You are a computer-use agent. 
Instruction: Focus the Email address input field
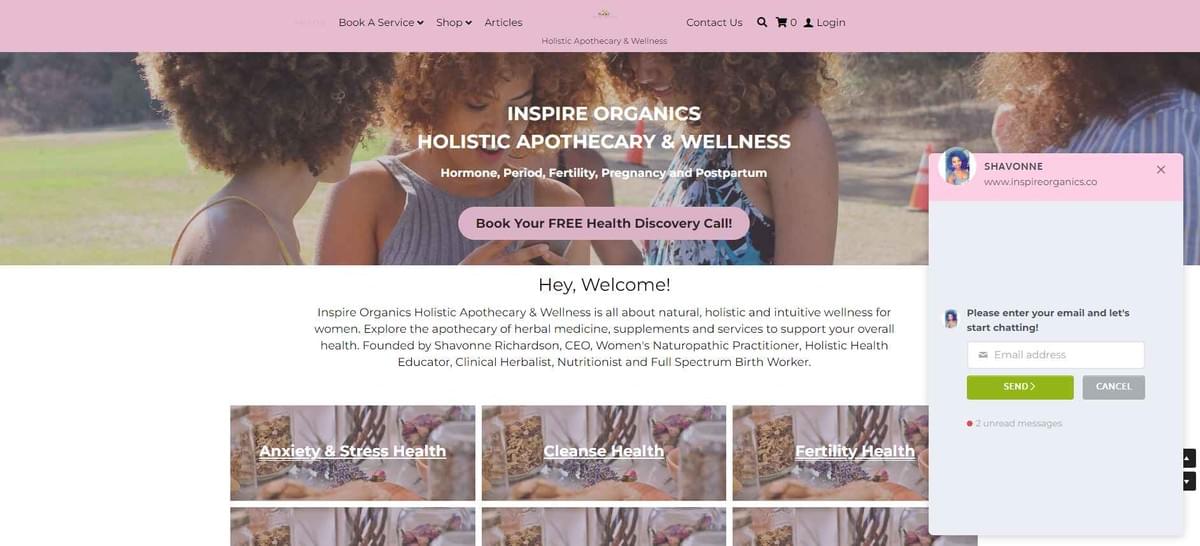tap(1056, 355)
